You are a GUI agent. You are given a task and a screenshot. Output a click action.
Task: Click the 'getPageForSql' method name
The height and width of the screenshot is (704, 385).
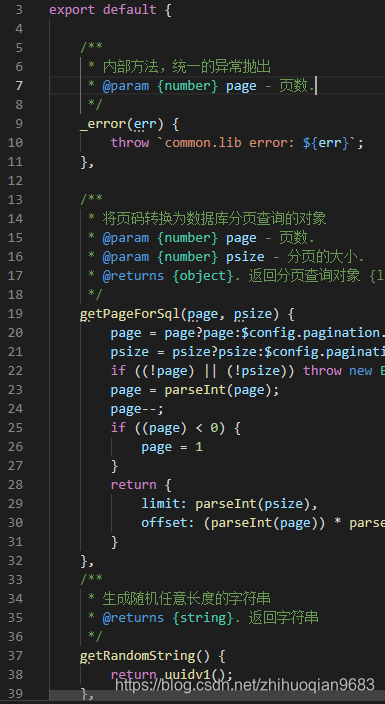(130, 313)
